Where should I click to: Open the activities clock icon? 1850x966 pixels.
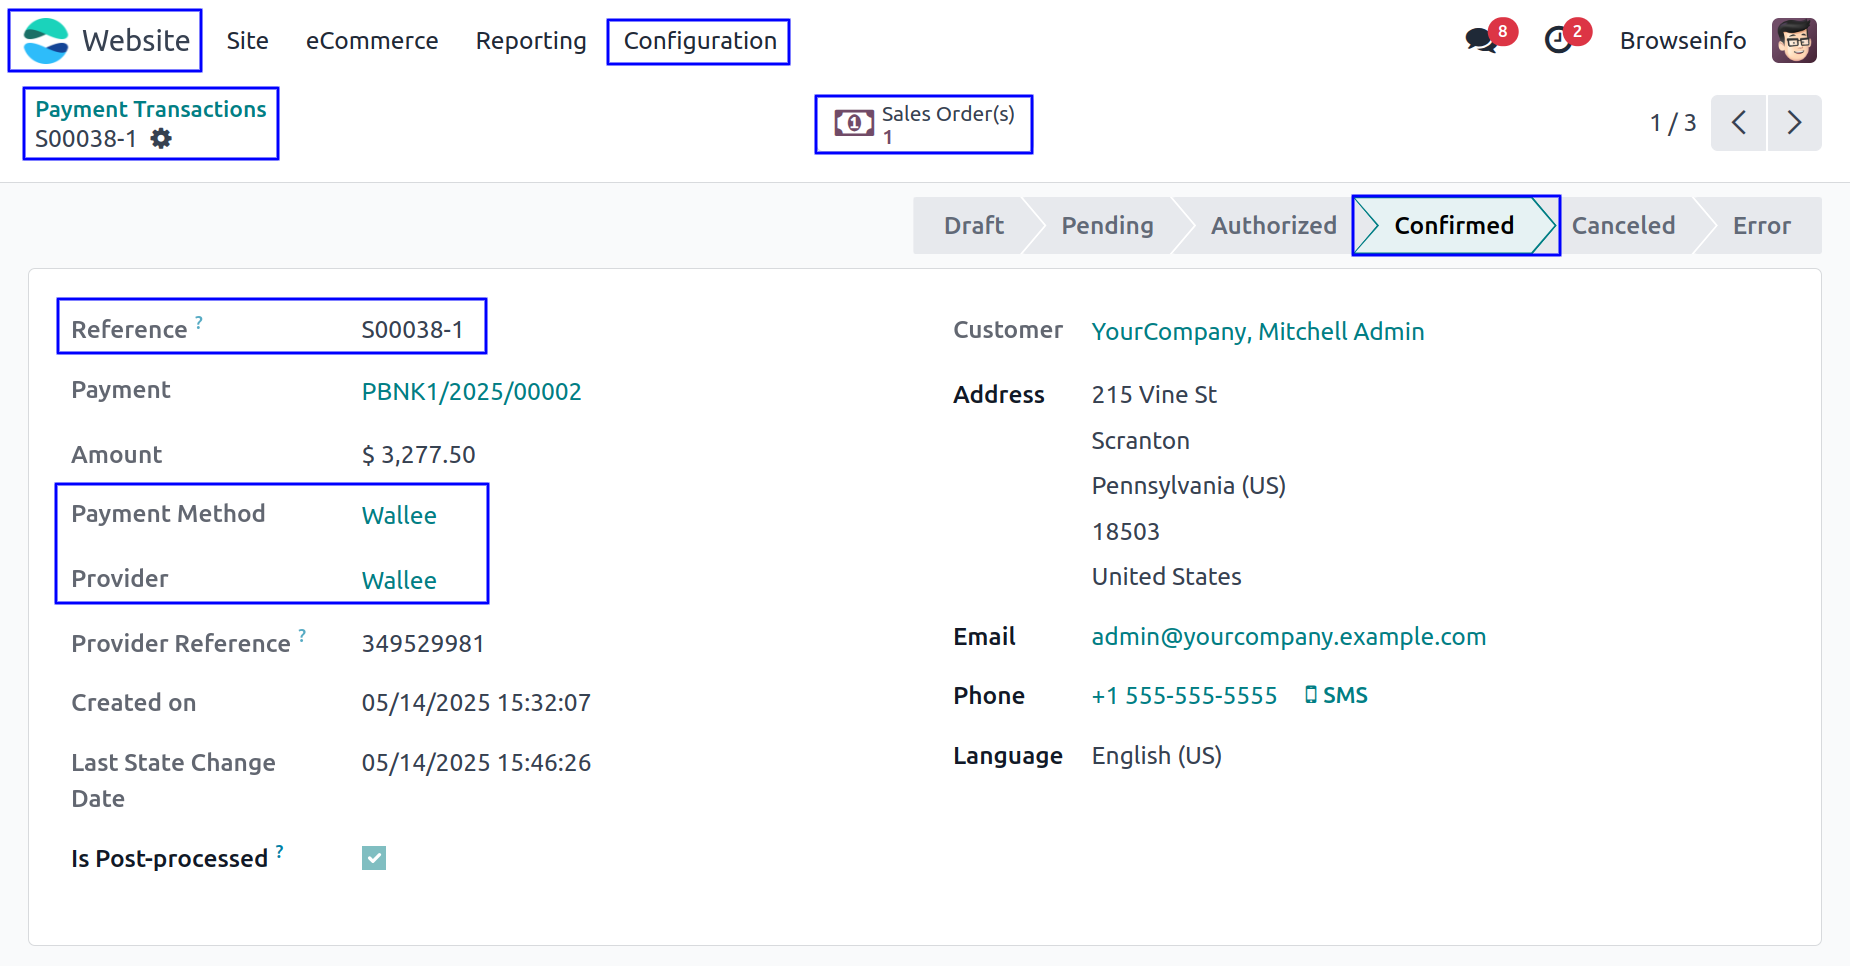1558,41
